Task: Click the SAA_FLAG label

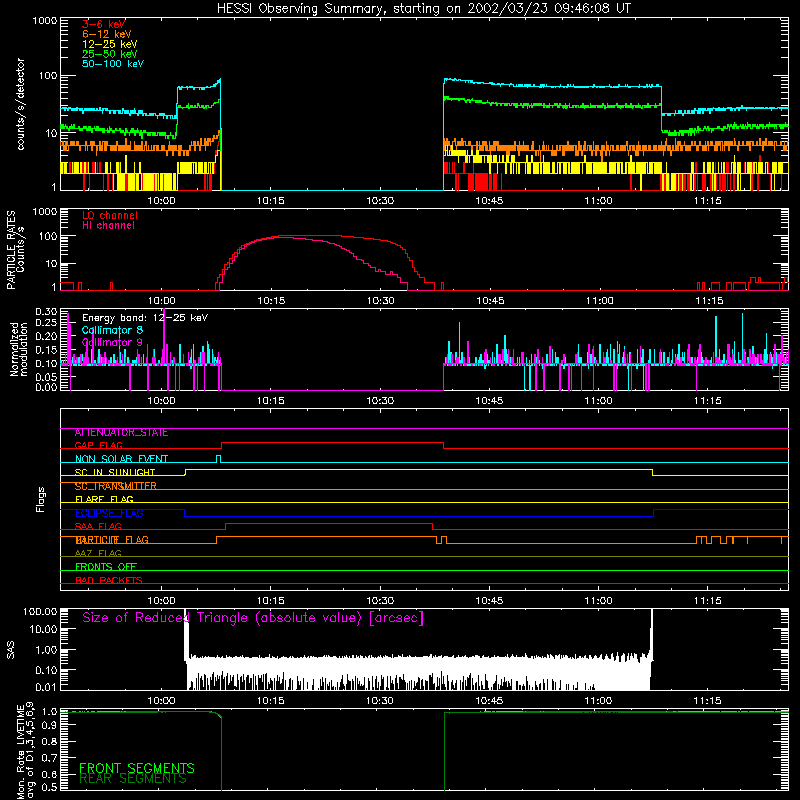Action: click(x=98, y=526)
